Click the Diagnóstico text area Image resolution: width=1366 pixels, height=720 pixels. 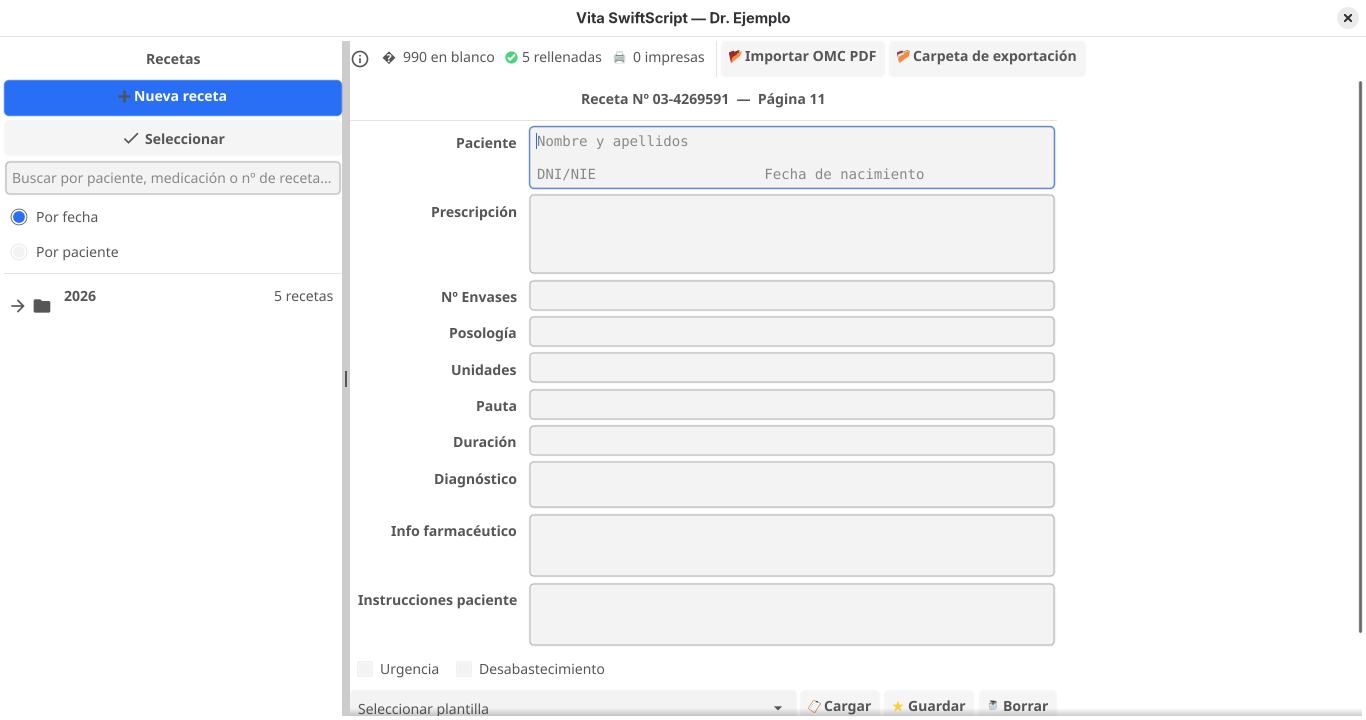[x=791, y=485]
